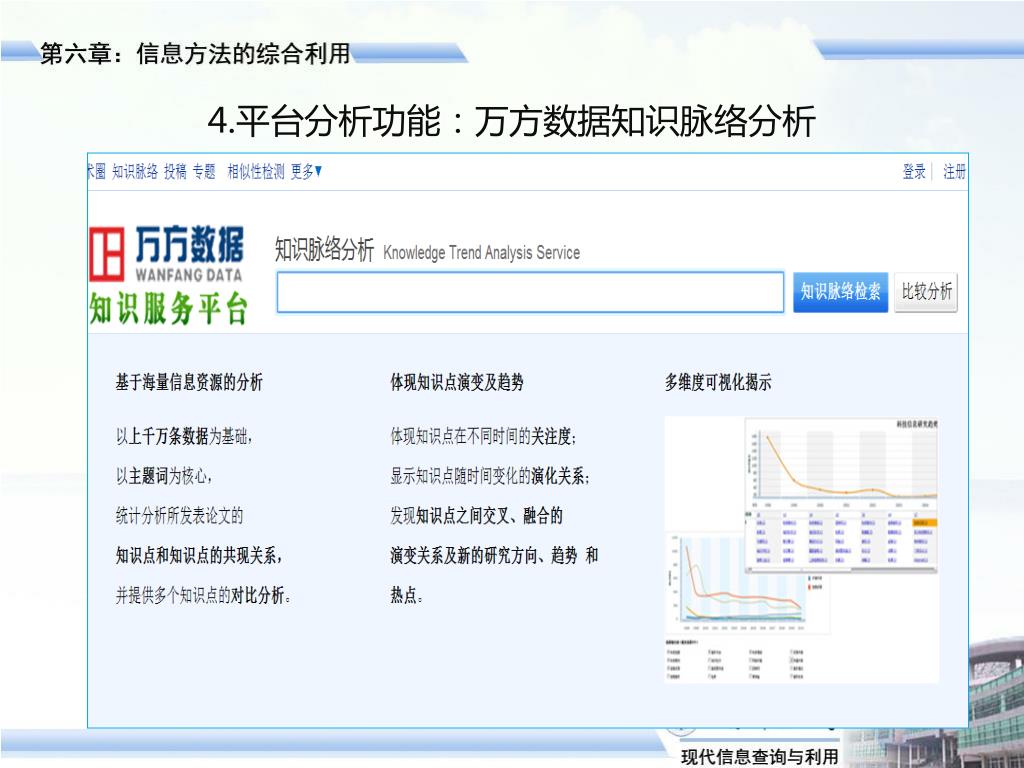Click the text 以上千万条数据为基础
Image resolution: width=1024 pixels, height=768 pixels.
183,436
